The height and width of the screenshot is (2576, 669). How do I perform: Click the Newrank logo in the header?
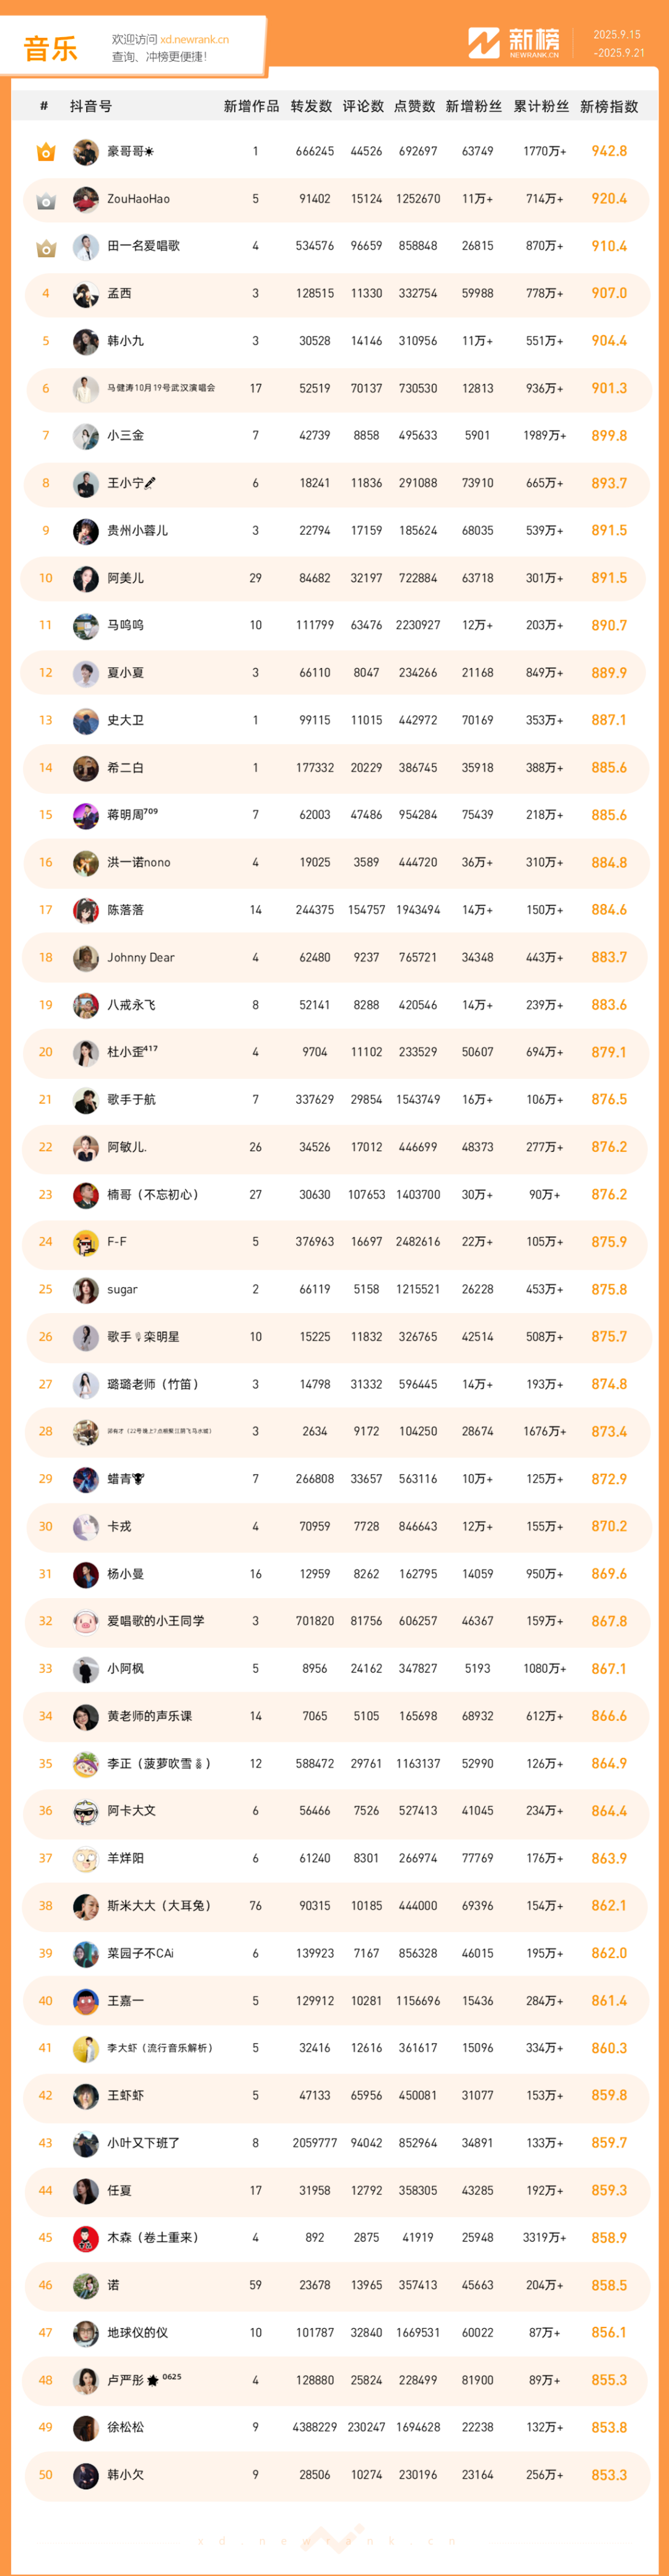514,43
